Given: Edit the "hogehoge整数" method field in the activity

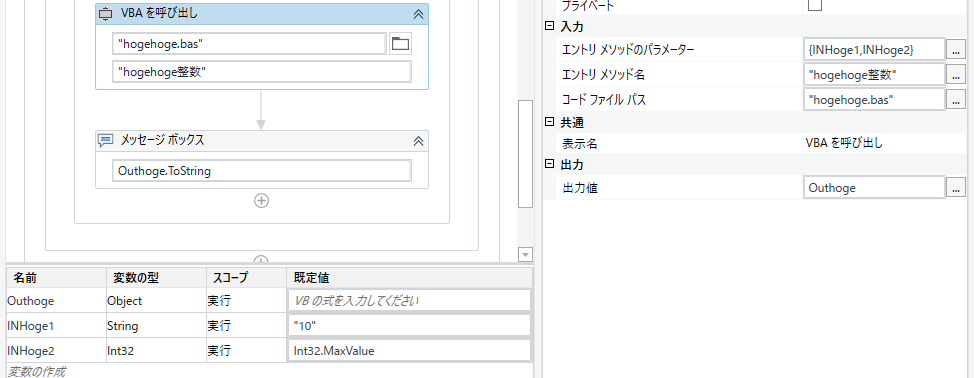Looking at the screenshot, I should point(262,72).
